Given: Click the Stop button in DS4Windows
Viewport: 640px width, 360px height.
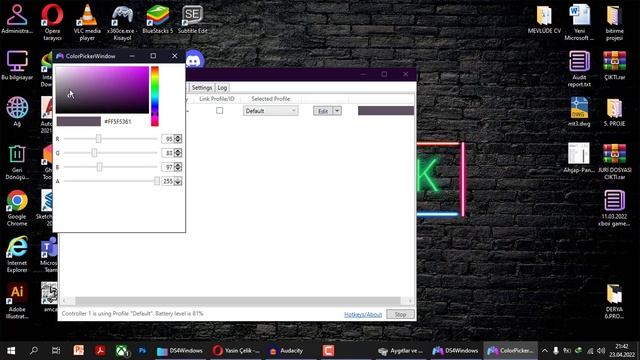Looking at the screenshot, I should click(400, 314).
